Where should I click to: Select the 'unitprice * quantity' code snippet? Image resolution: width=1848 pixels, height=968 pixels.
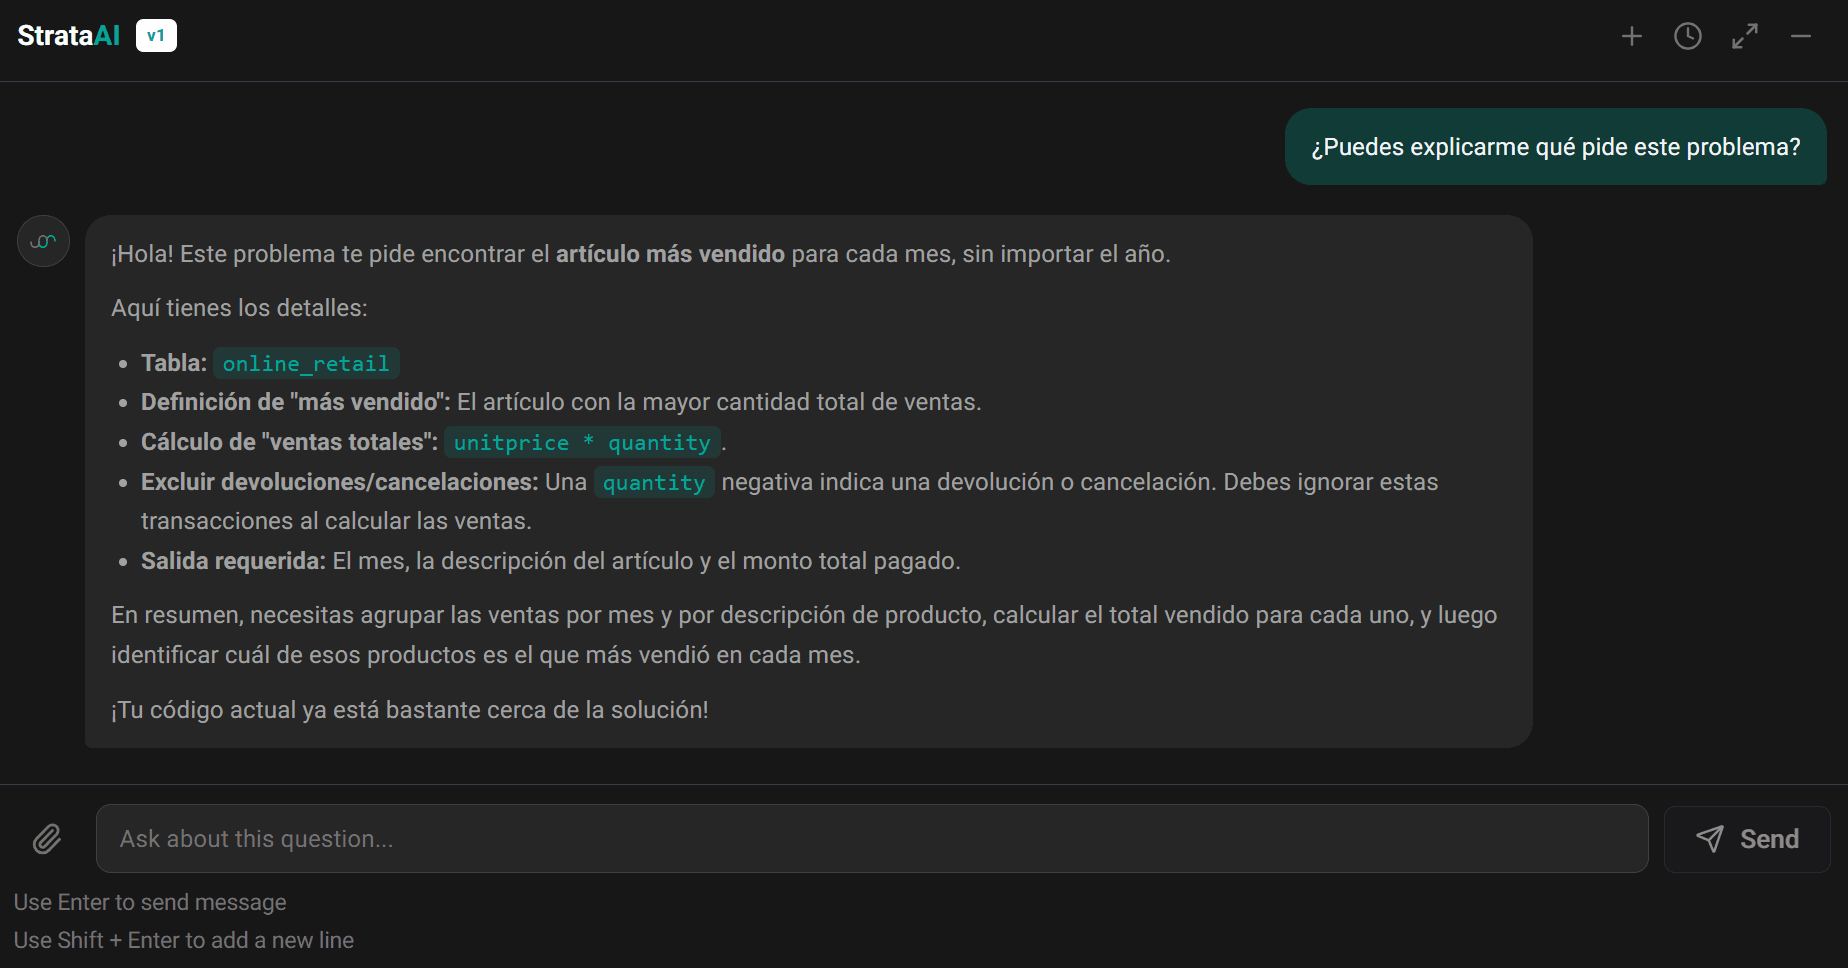click(x=582, y=442)
